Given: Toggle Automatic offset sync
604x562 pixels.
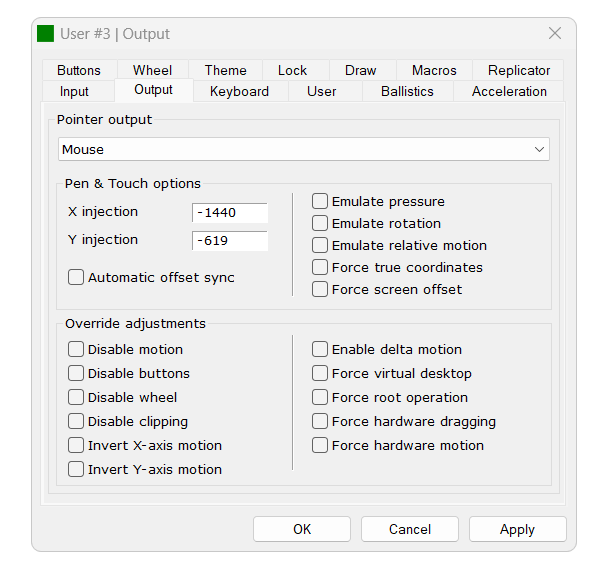Looking at the screenshot, I should point(76,278).
